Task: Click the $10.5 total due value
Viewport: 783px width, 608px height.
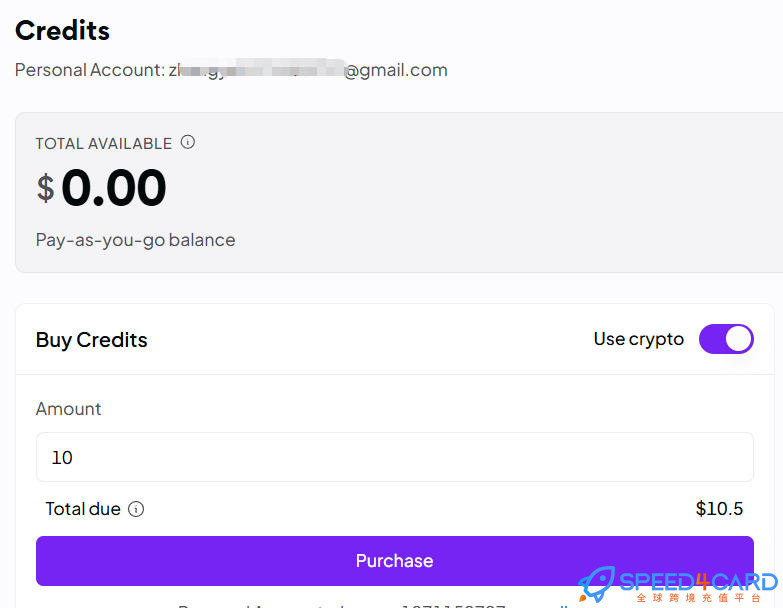Action: 719,509
